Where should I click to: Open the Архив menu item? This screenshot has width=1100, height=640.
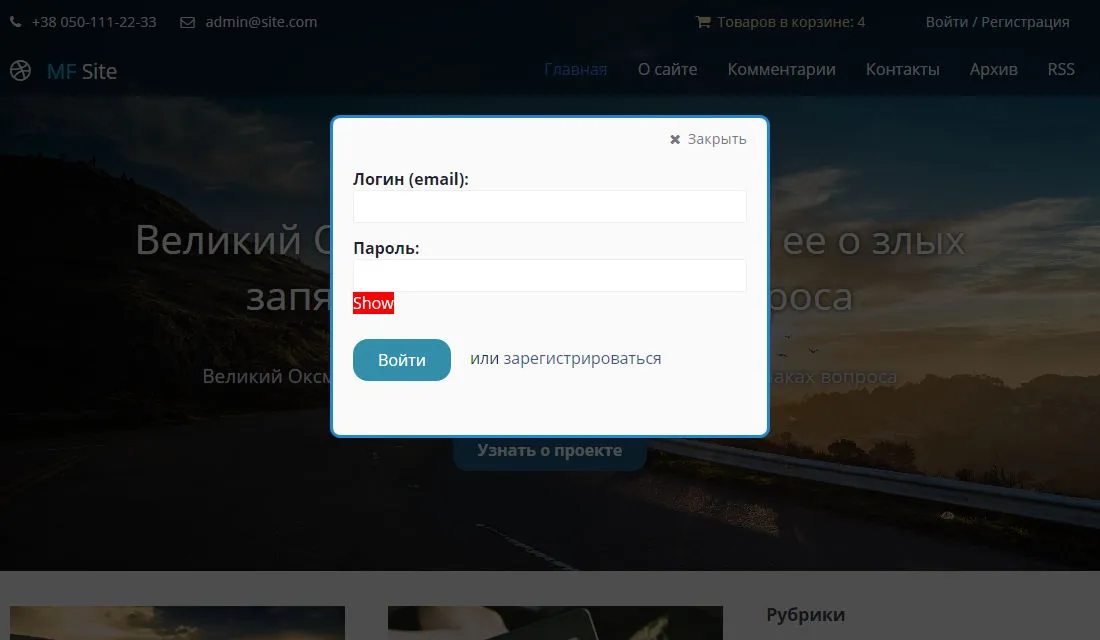(993, 69)
